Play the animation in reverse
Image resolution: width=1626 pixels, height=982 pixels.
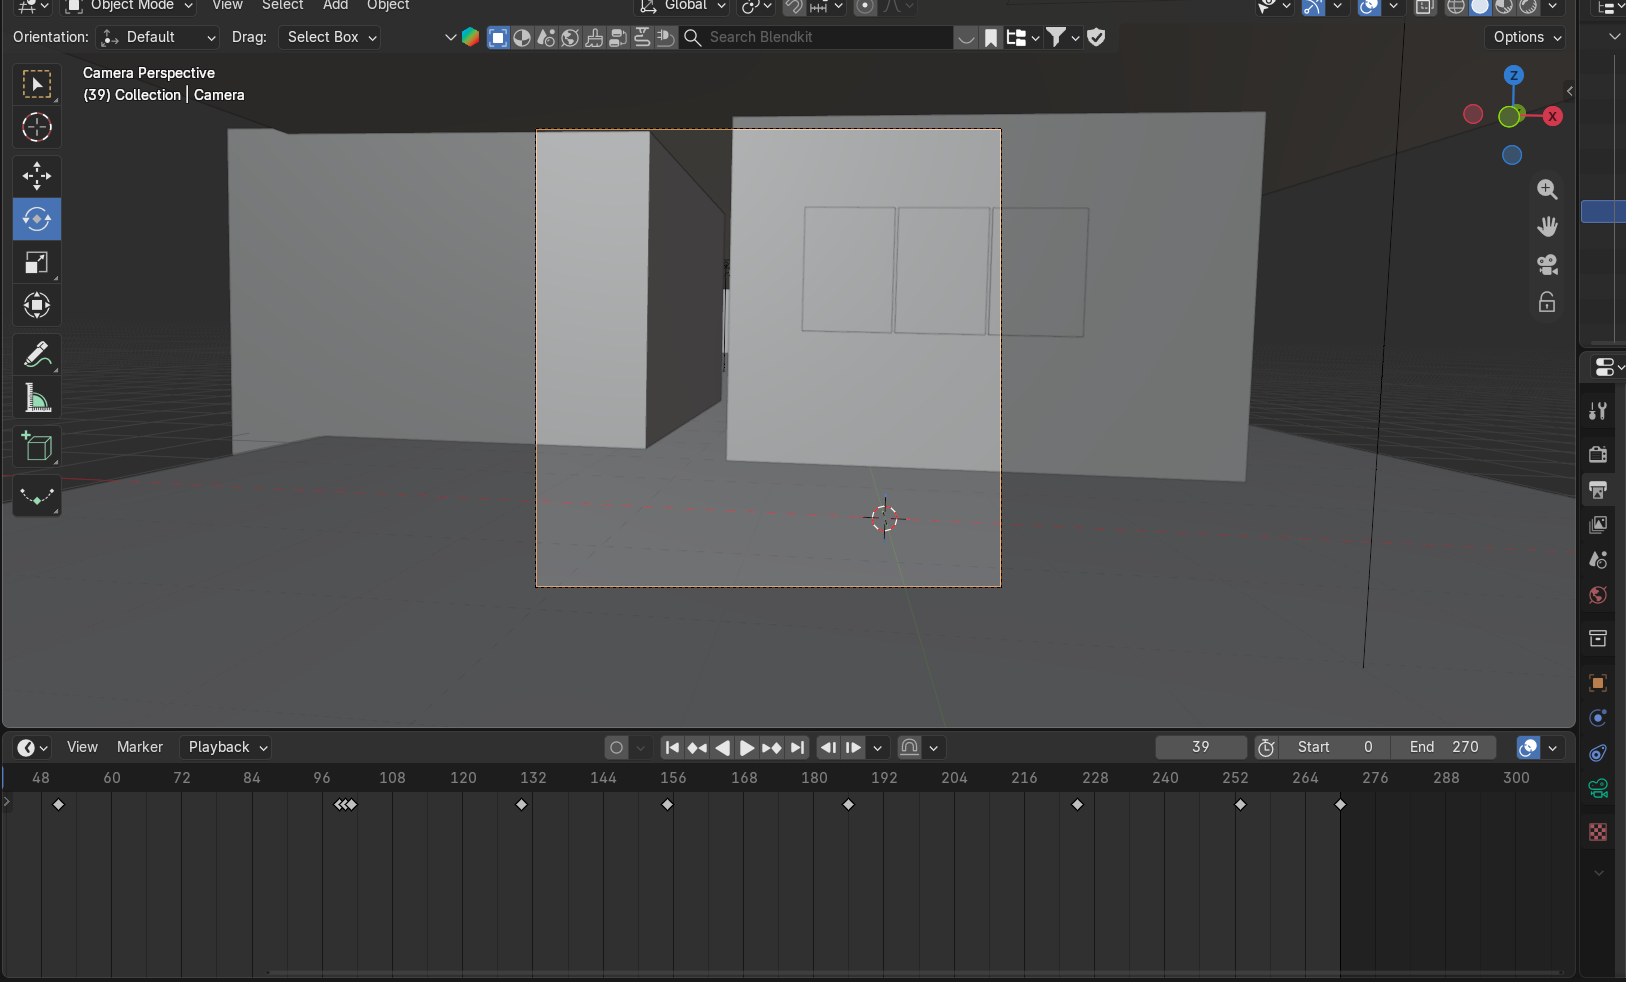coord(722,747)
